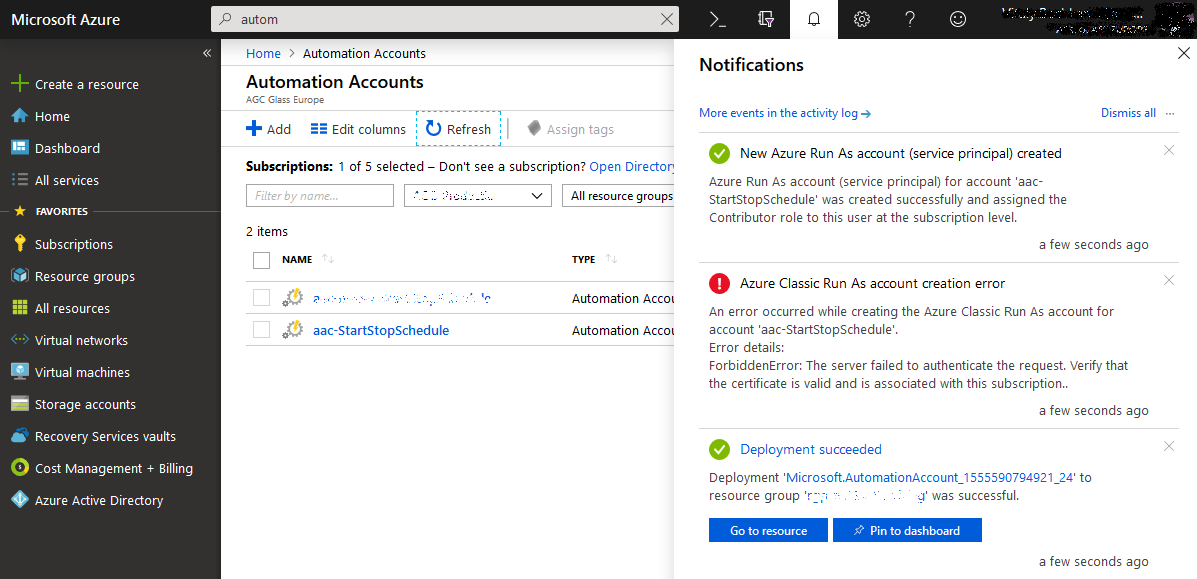Open Resource groups favorite

[73, 277]
